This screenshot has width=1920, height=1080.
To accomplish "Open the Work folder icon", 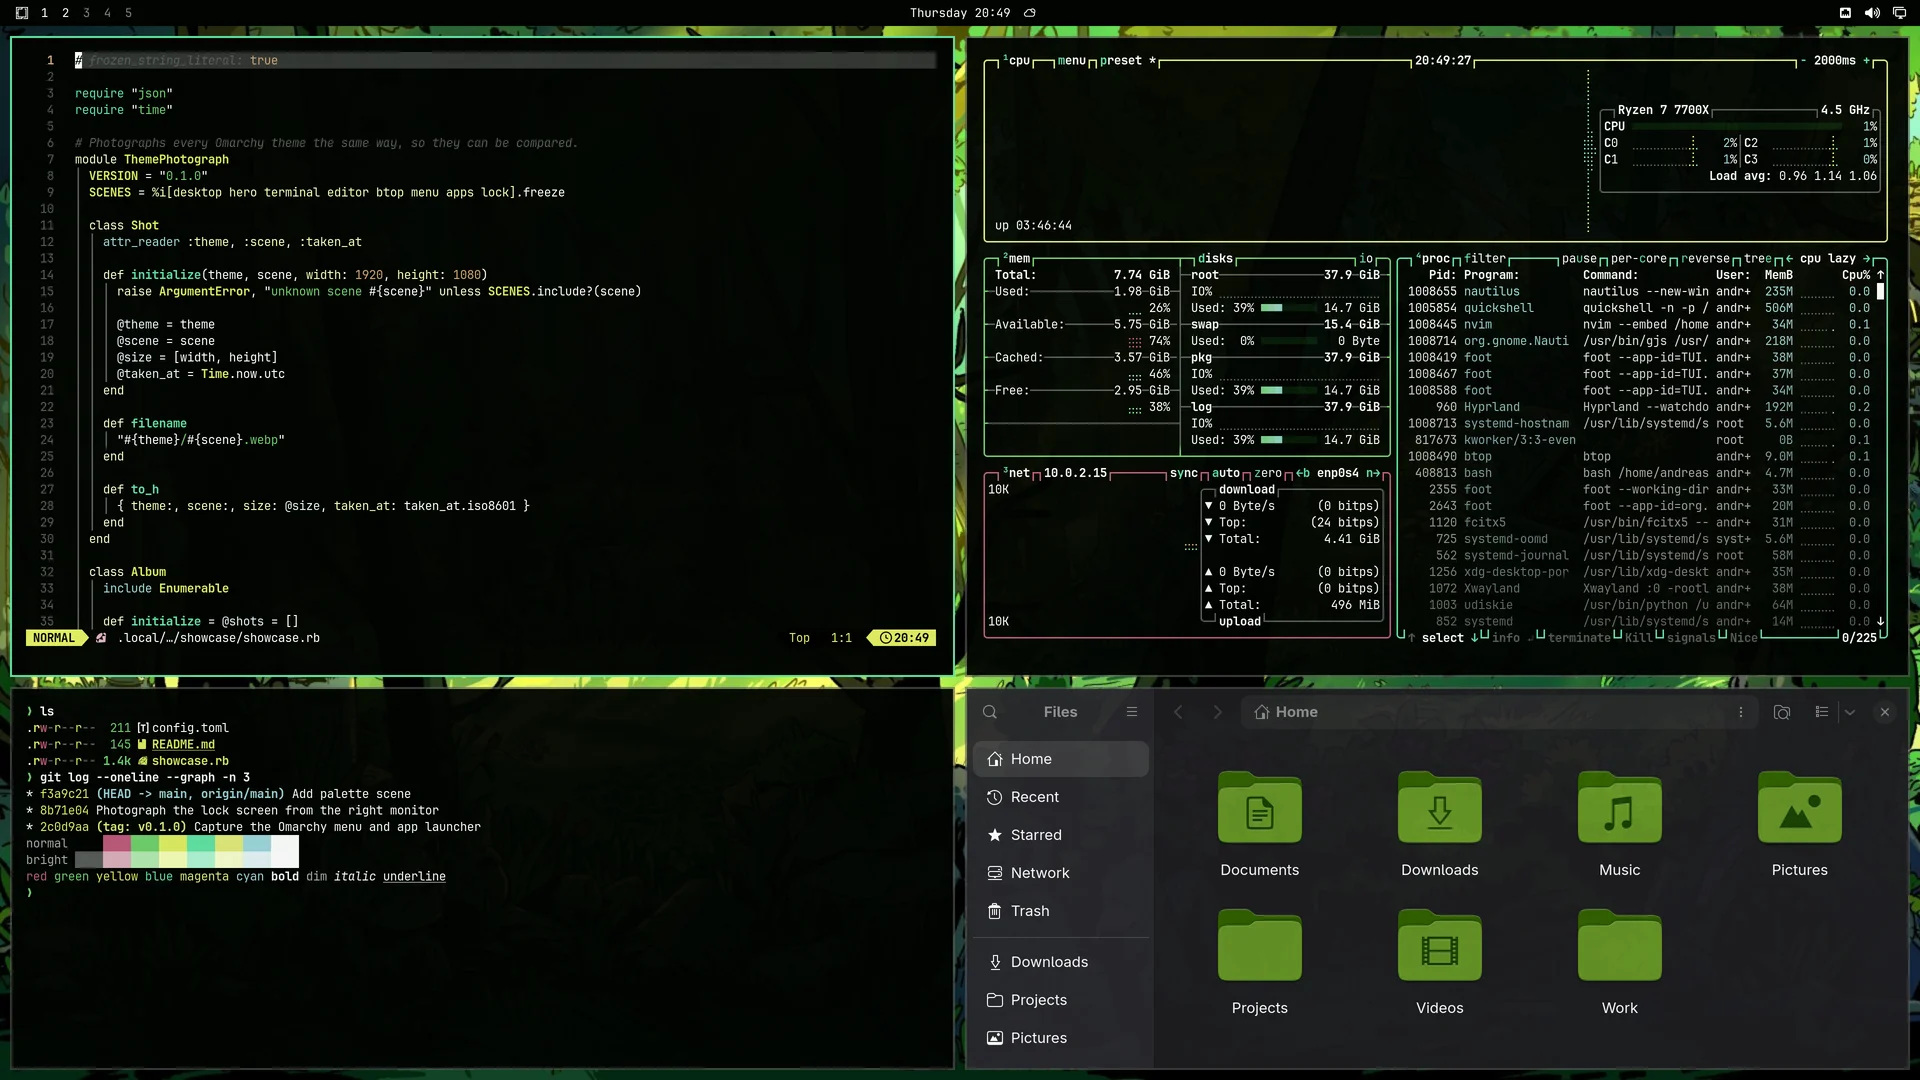I will click(1619, 945).
